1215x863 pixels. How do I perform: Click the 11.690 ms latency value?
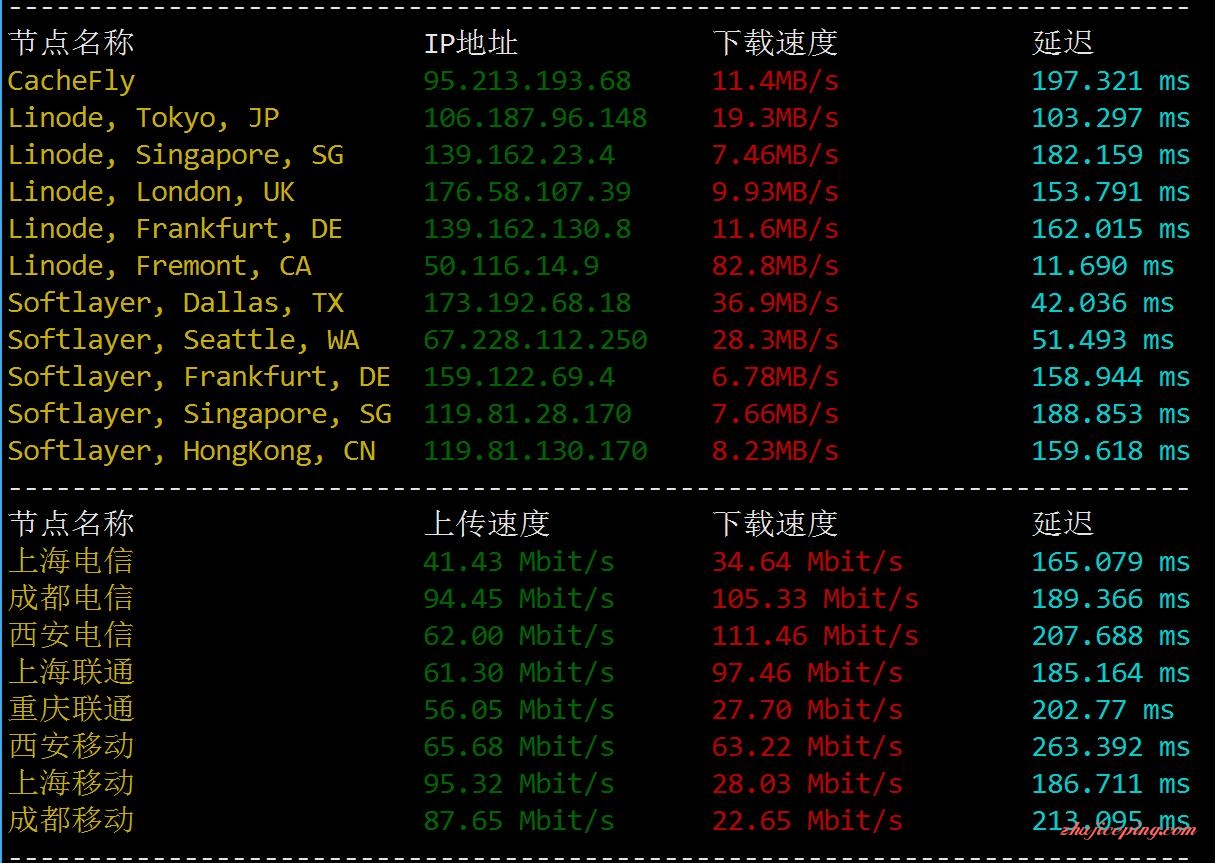click(1102, 266)
